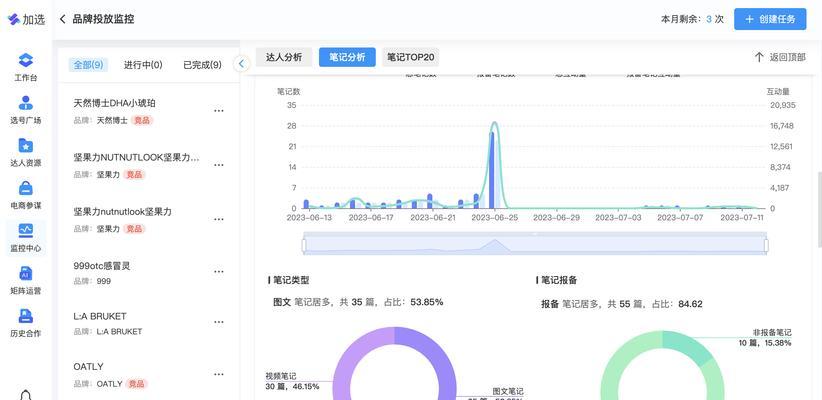This screenshot has height=400, width=822.
Task: Click the right handle of chart range slider
Action: tap(766, 245)
